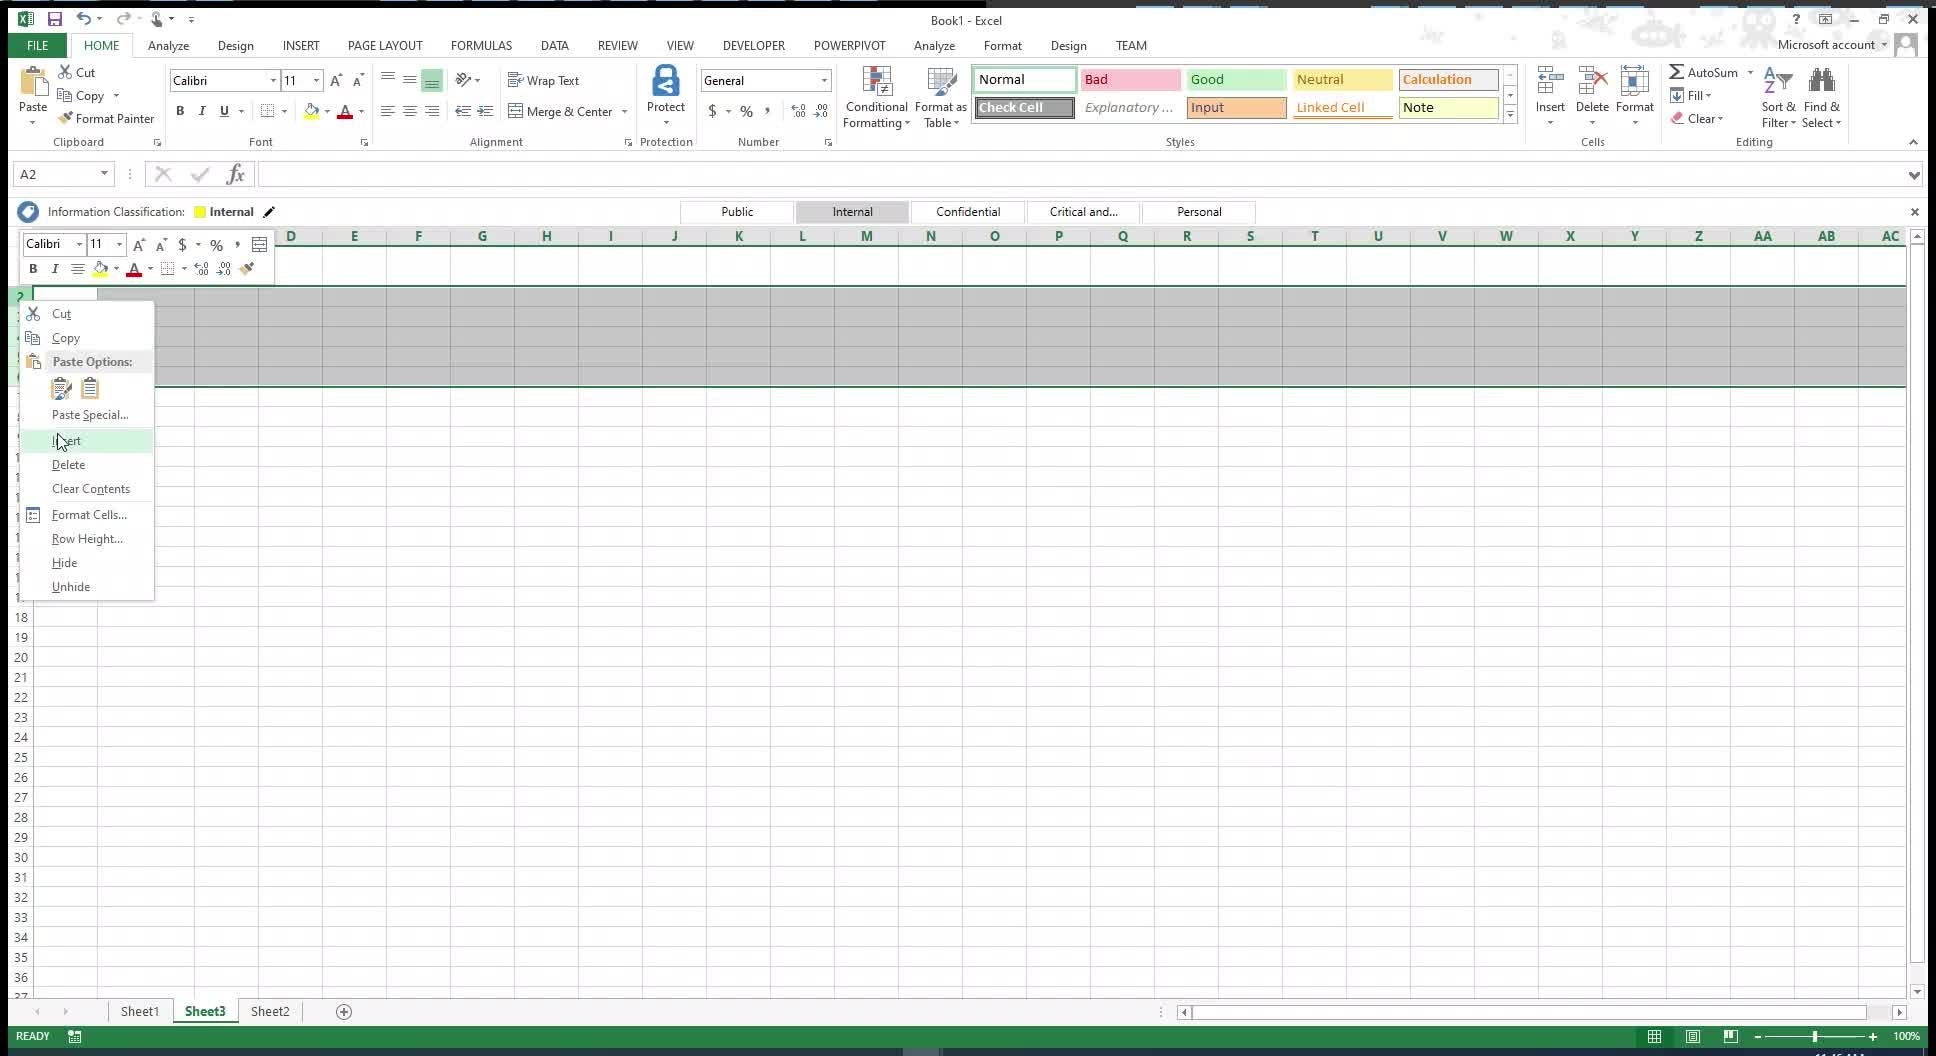
Task: Toggle Italic in the mini toolbar
Action: tap(55, 269)
